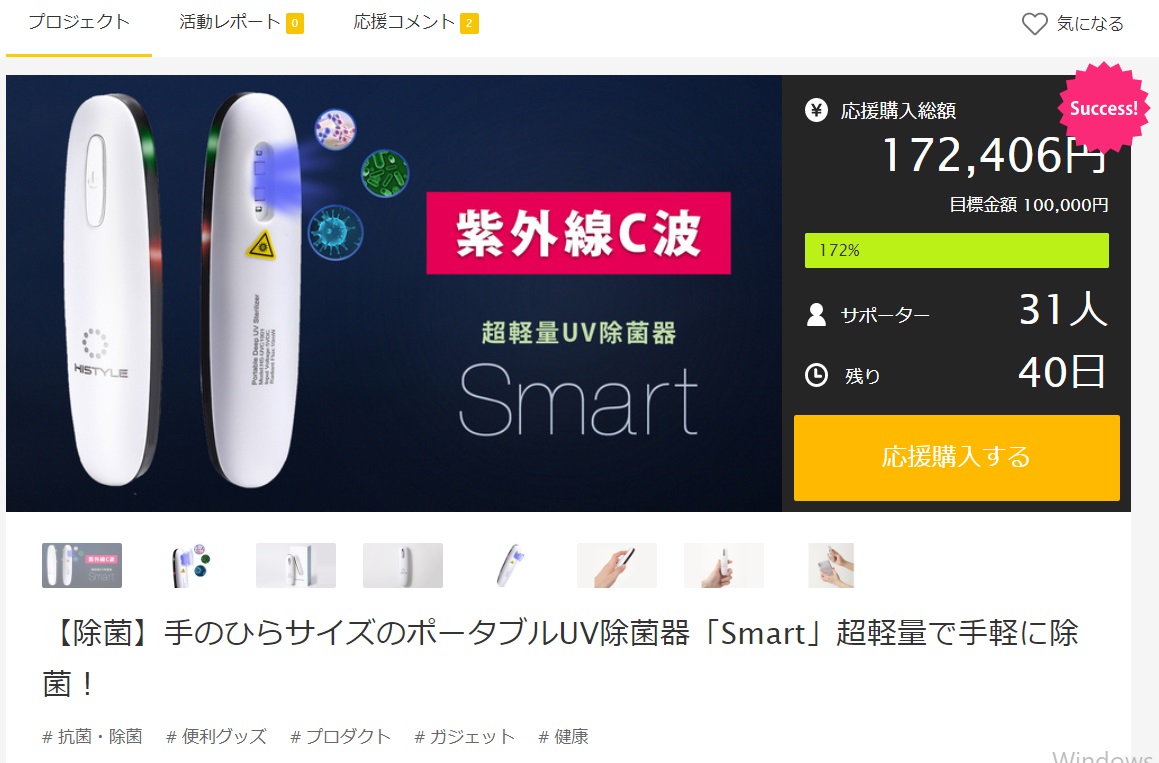
Task: Click the activity report count badge
Action: pyautogui.click(x=294, y=23)
